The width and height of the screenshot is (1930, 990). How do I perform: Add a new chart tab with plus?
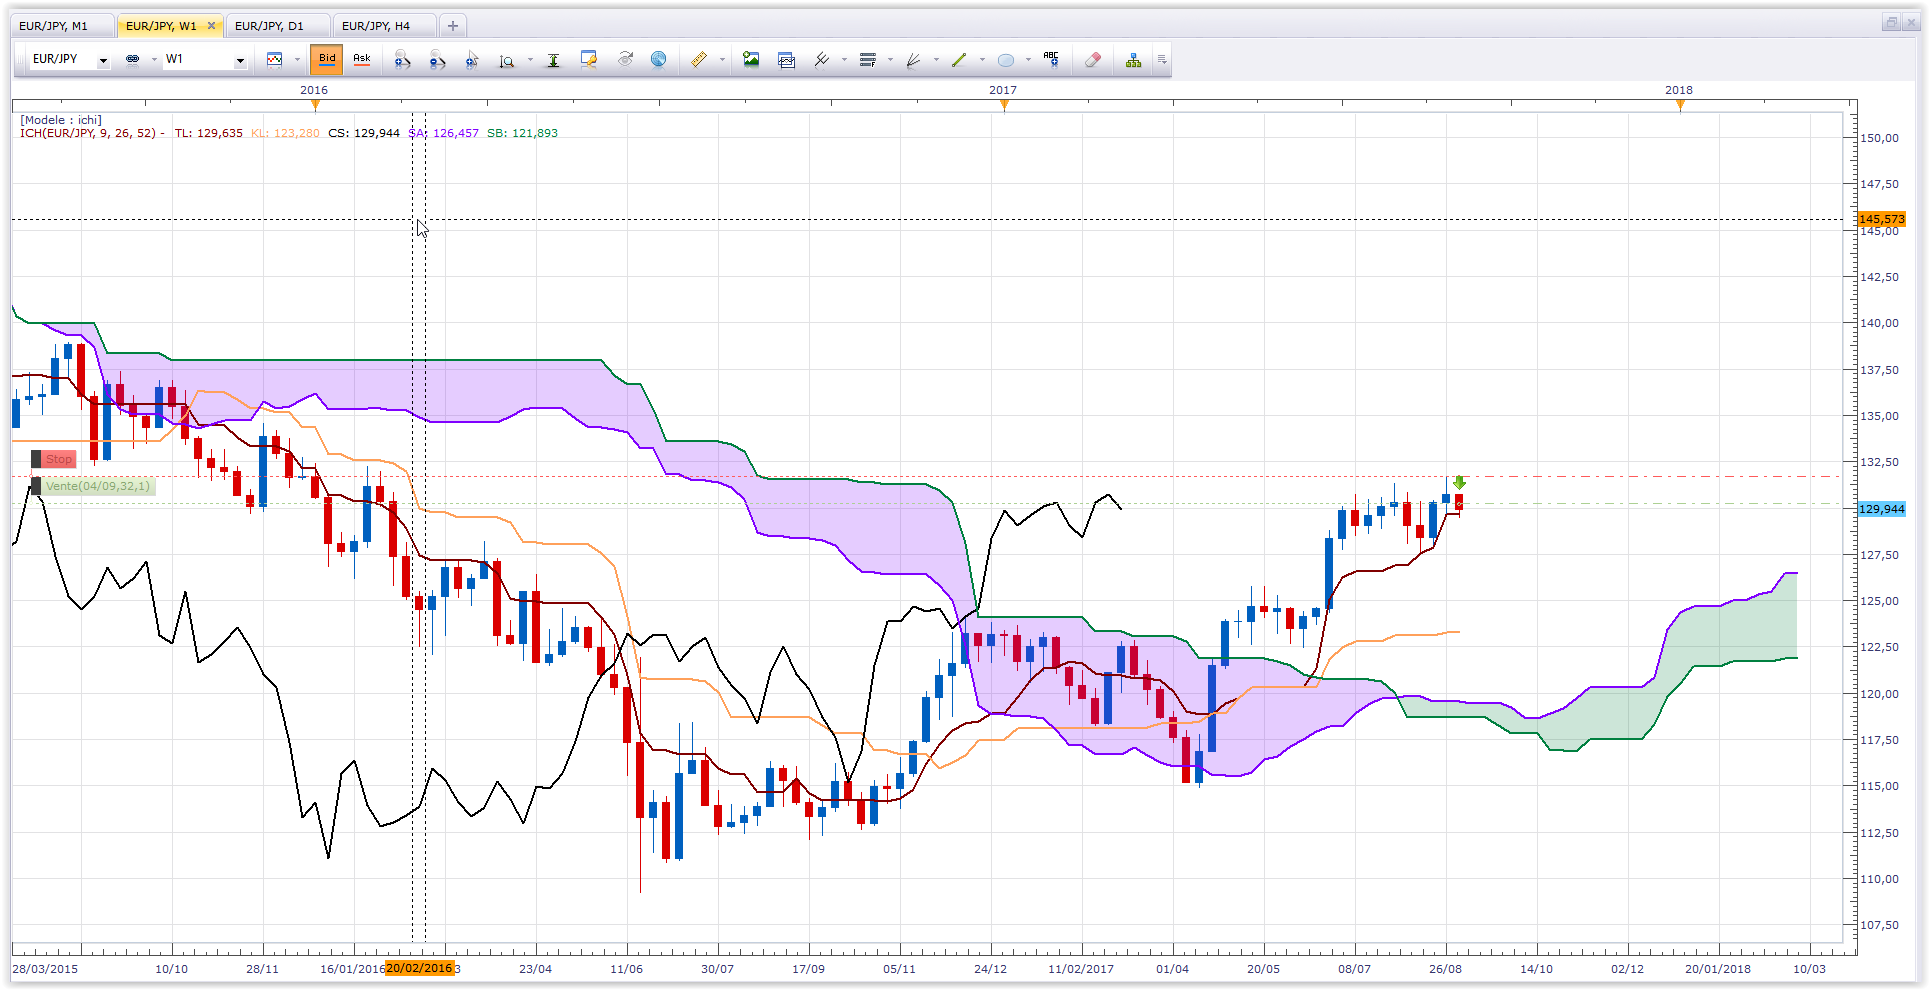pyautogui.click(x=453, y=26)
